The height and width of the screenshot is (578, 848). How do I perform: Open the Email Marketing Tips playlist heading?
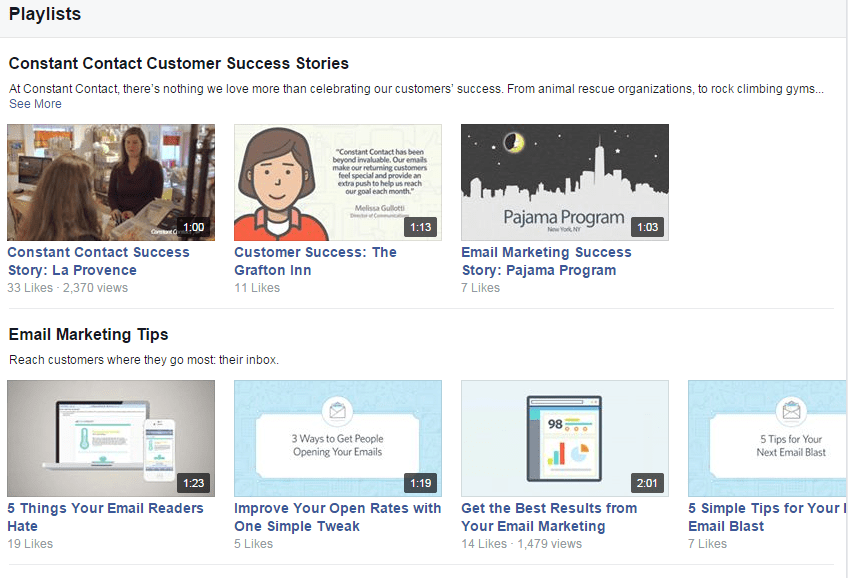88,334
